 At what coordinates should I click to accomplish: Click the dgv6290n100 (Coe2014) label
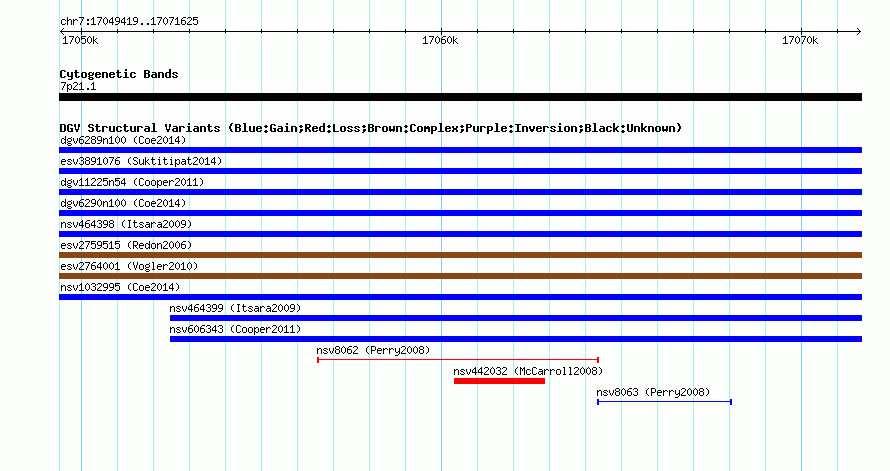(123, 203)
